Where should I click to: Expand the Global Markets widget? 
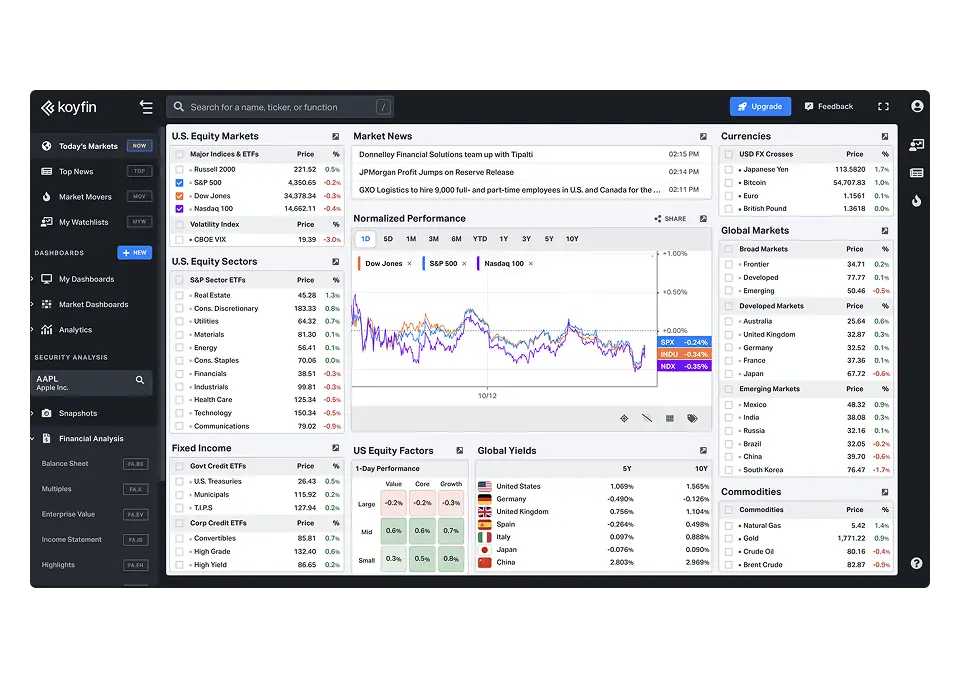[x=885, y=231]
